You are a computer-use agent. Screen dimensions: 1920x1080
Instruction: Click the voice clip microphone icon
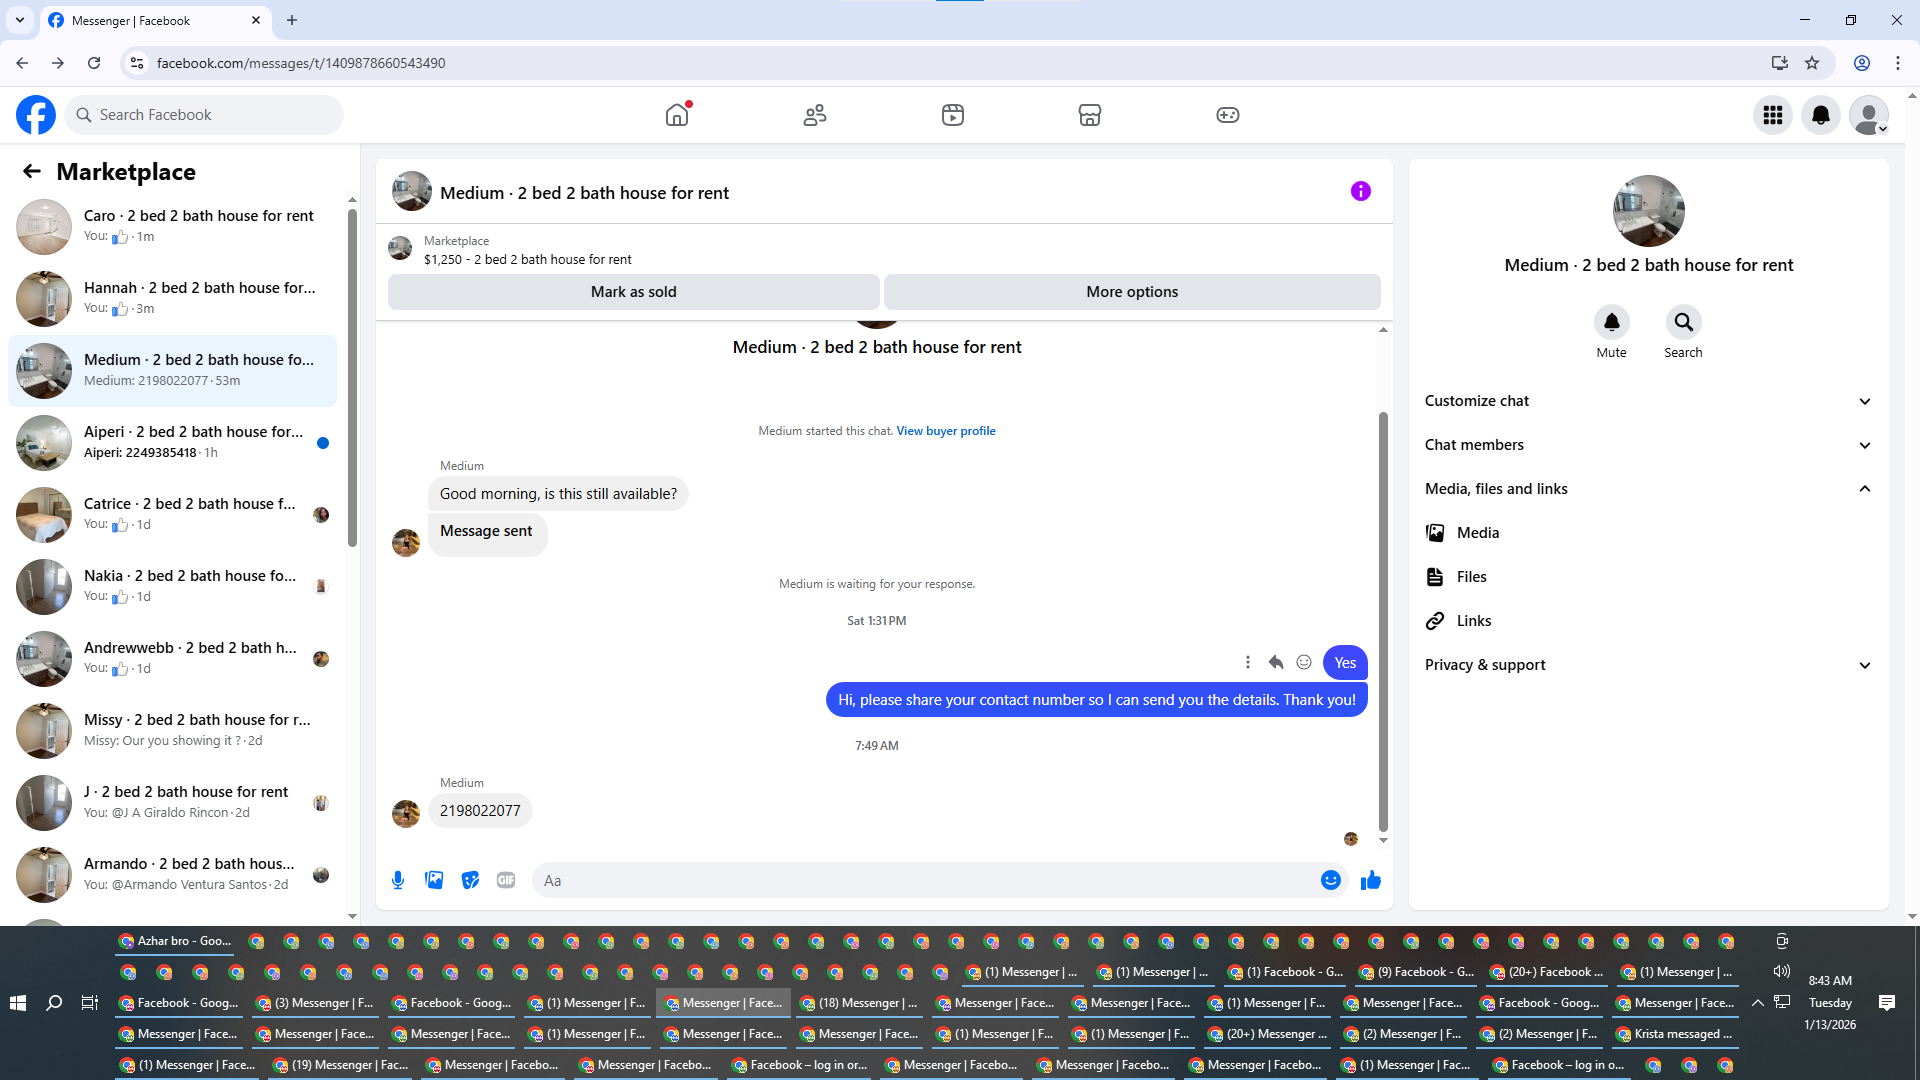398,880
